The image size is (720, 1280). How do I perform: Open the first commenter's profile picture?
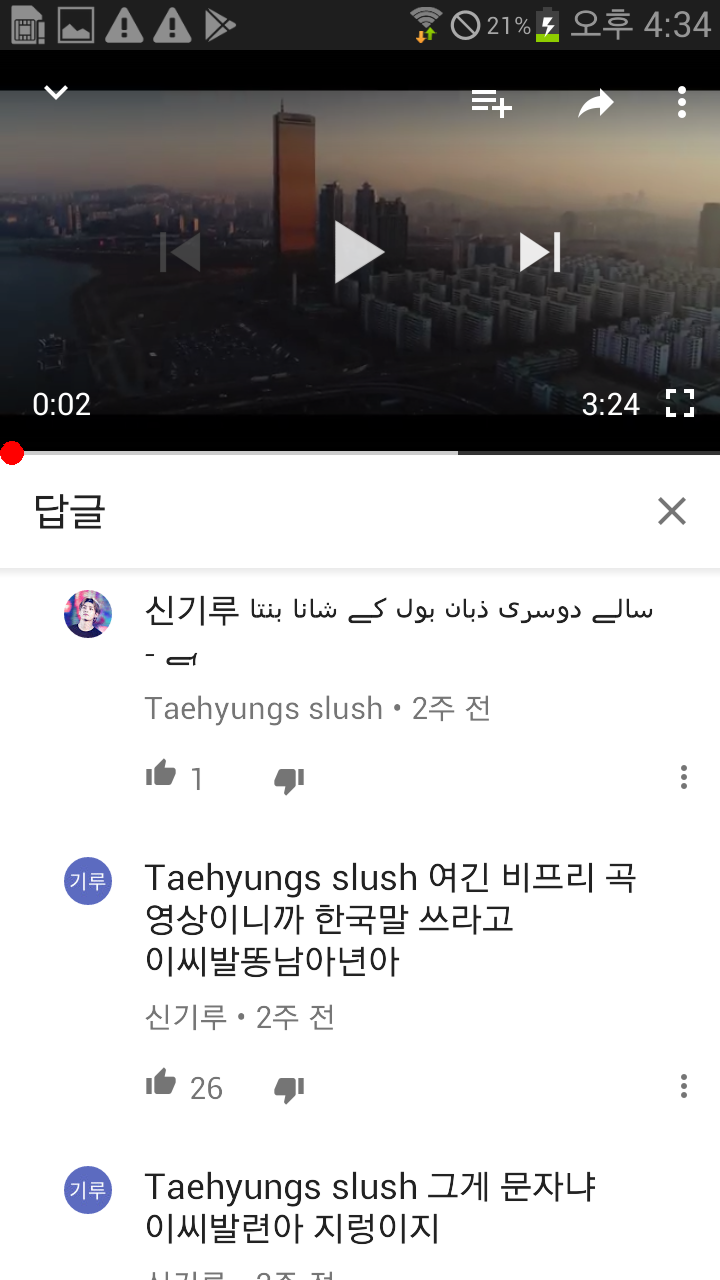[x=88, y=614]
